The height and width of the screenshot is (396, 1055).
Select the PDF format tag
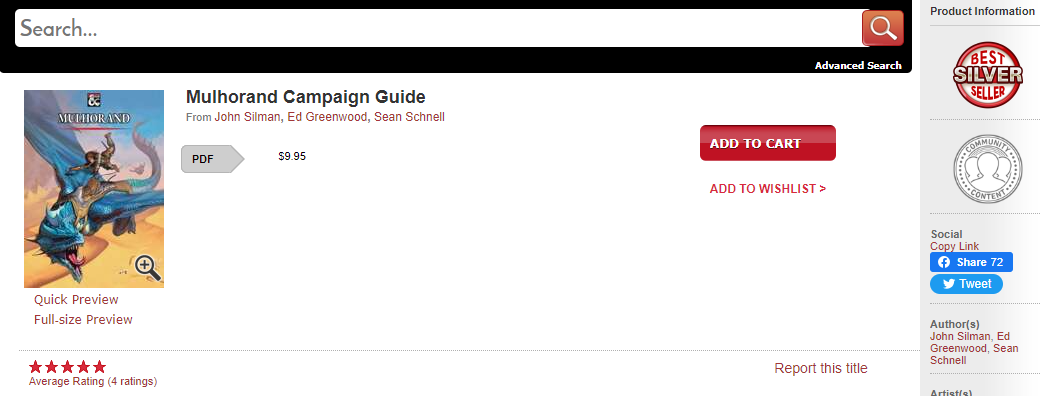point(212,159)
